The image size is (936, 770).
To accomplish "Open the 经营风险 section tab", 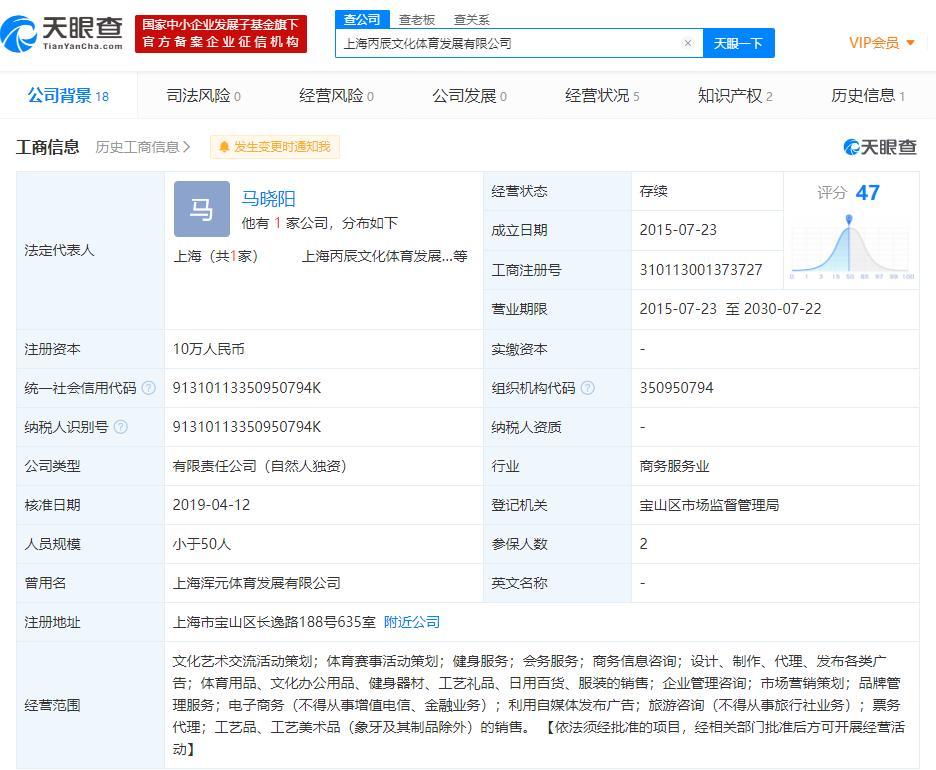I will [x=337, y=96].
